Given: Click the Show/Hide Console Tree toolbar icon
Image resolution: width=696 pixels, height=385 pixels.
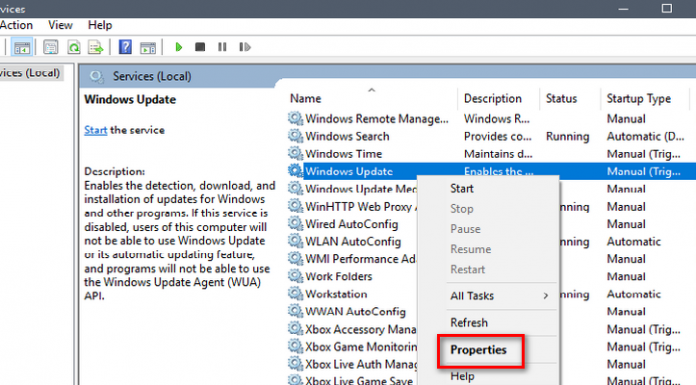Looking at the screenshot, I should pyautogui.click(x=22, y=47).
